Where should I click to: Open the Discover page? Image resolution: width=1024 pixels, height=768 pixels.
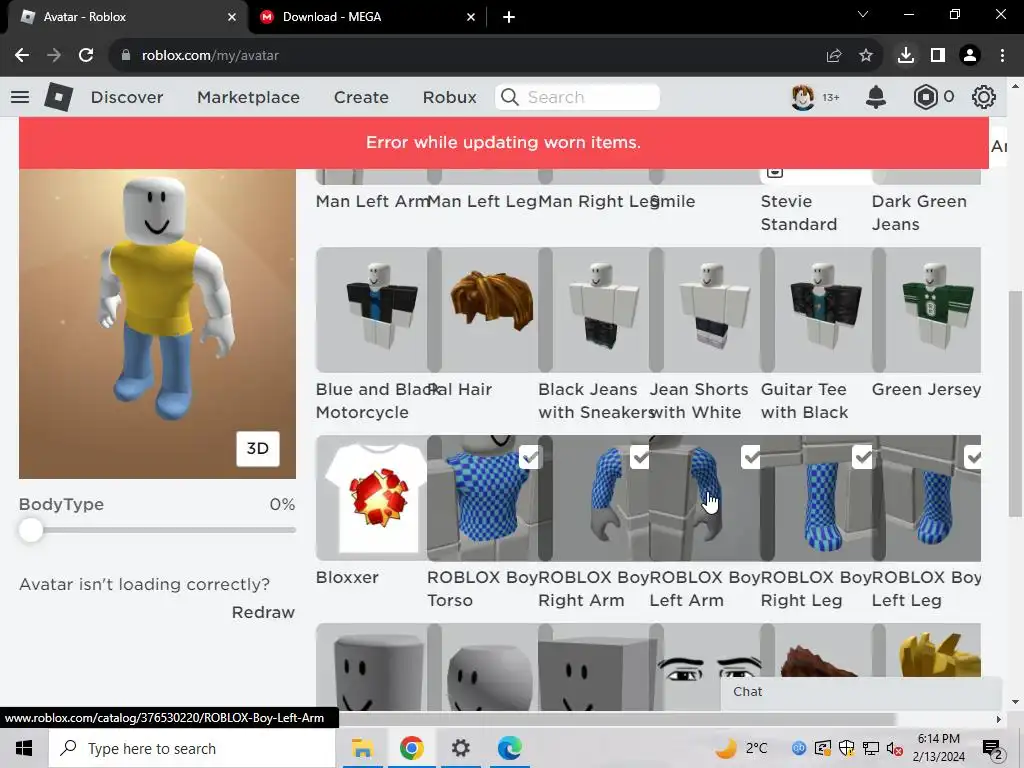pyautogui.click(x=127, y=97)
